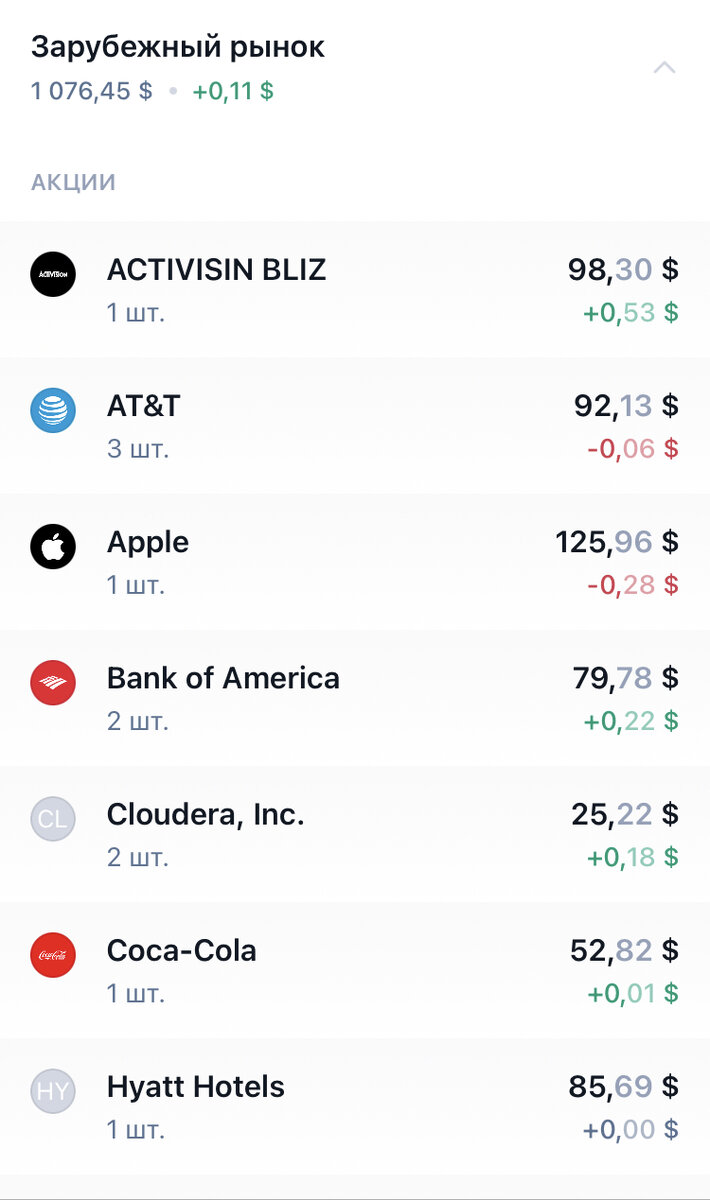Viewport: 710px width, 1200px height.
Task: Tap the Coca-Cola red logo icon
Action: [53, 954]
